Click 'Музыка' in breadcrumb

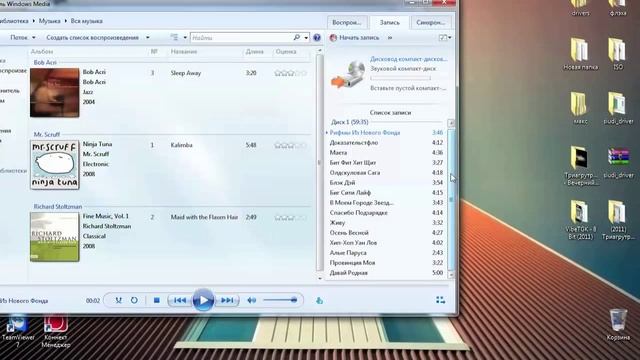[x=49, y=21]
